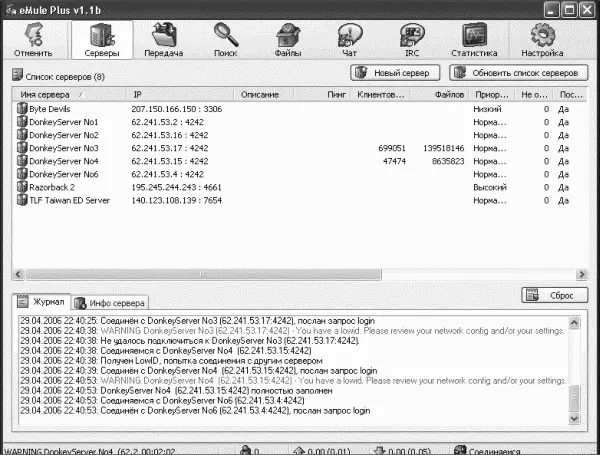
Task: Switch to the Журнал tab
Action: click(x=41, y=302)
